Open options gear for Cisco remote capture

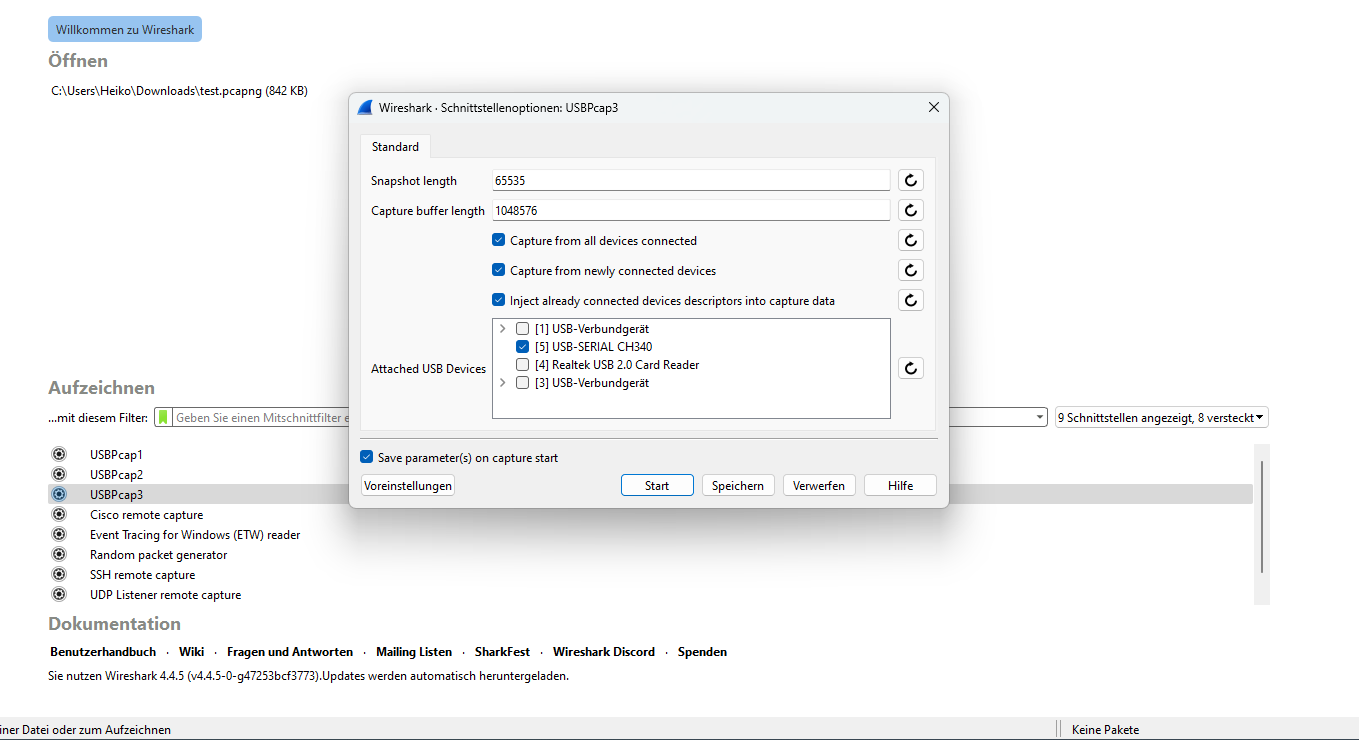(59, 514)
